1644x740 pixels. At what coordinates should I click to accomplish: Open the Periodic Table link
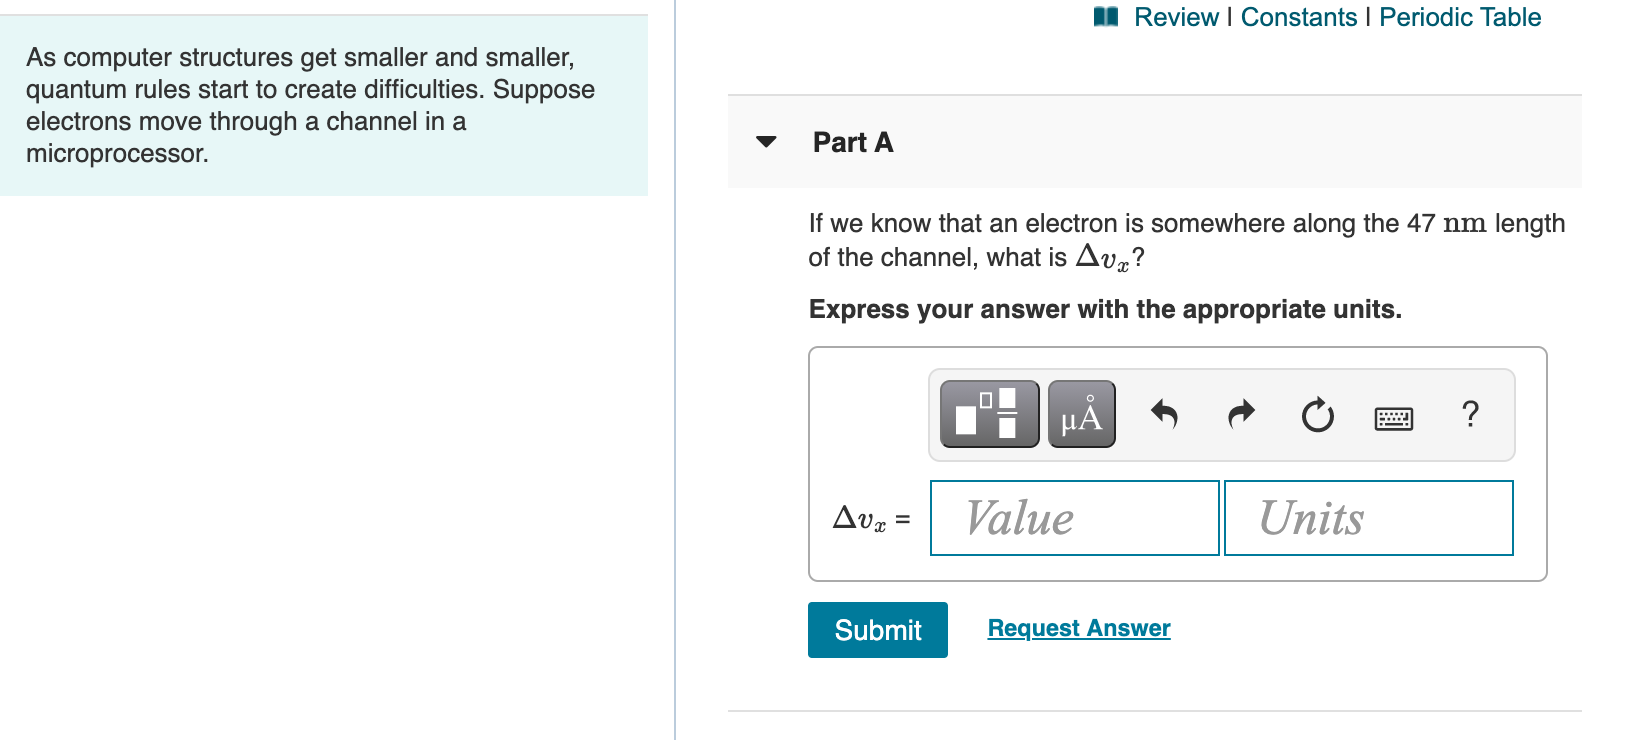tap(1459, 16)
